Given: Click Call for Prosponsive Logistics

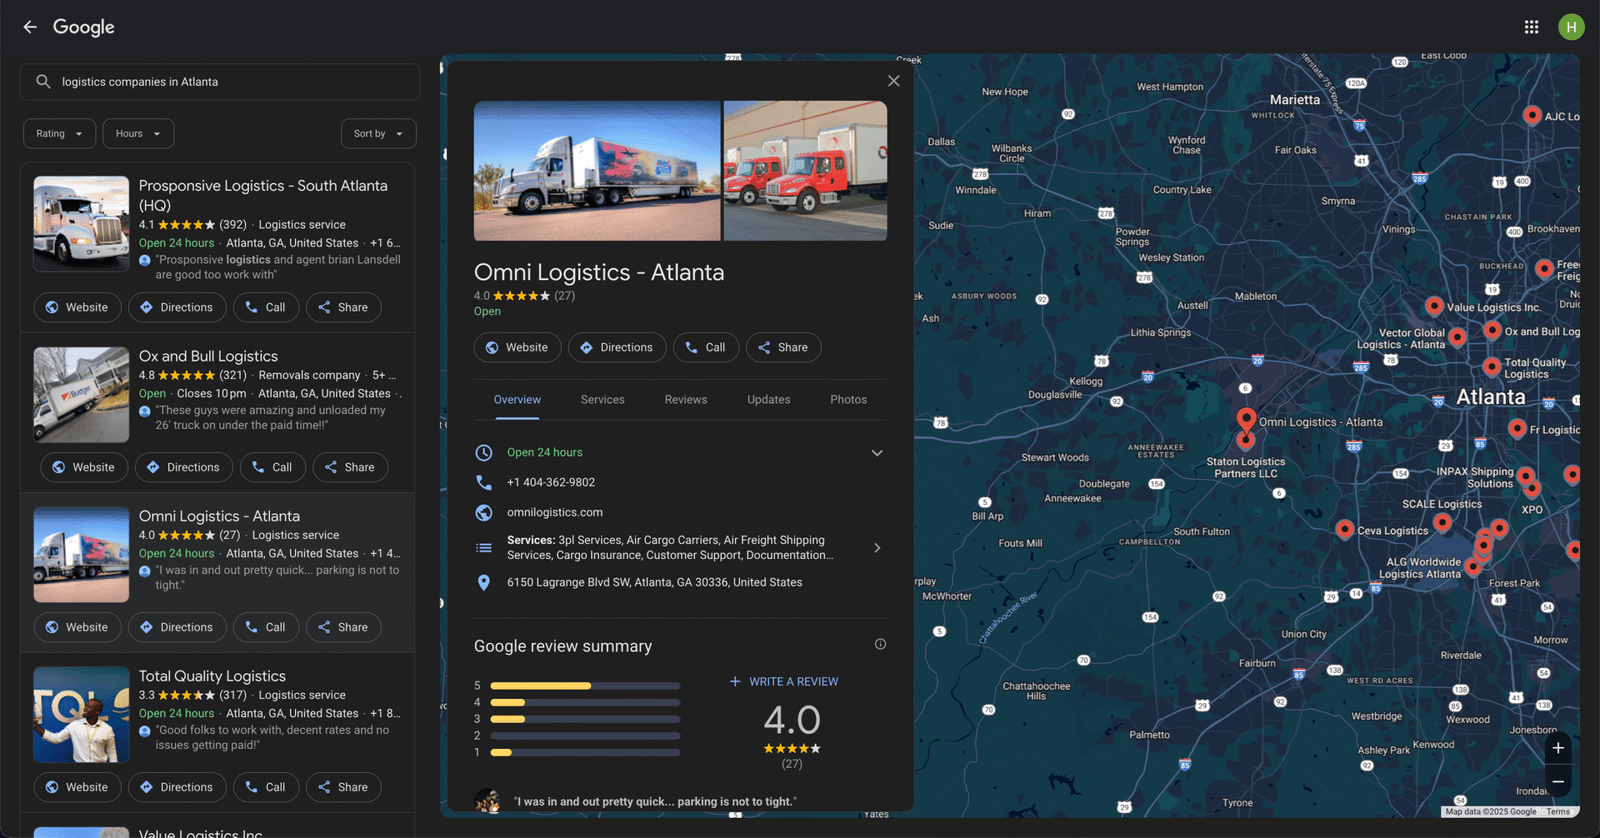Looking at the screenshot, I should 266,308.
